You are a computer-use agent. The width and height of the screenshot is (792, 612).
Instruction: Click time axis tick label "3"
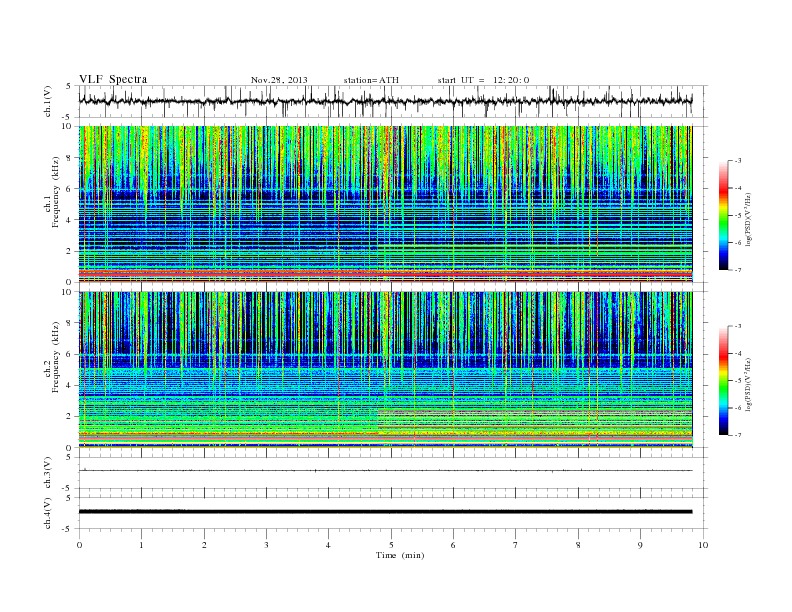(266, 545)
